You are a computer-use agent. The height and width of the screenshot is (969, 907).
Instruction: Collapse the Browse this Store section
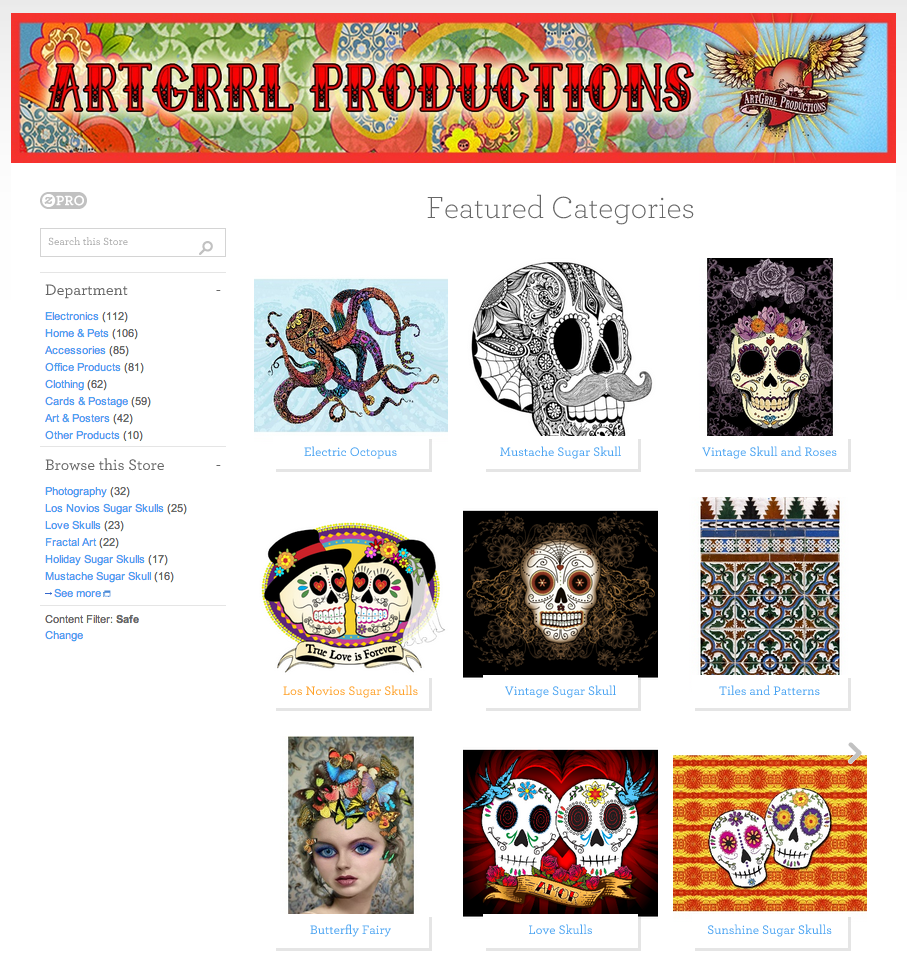click(x=218, y=465)
